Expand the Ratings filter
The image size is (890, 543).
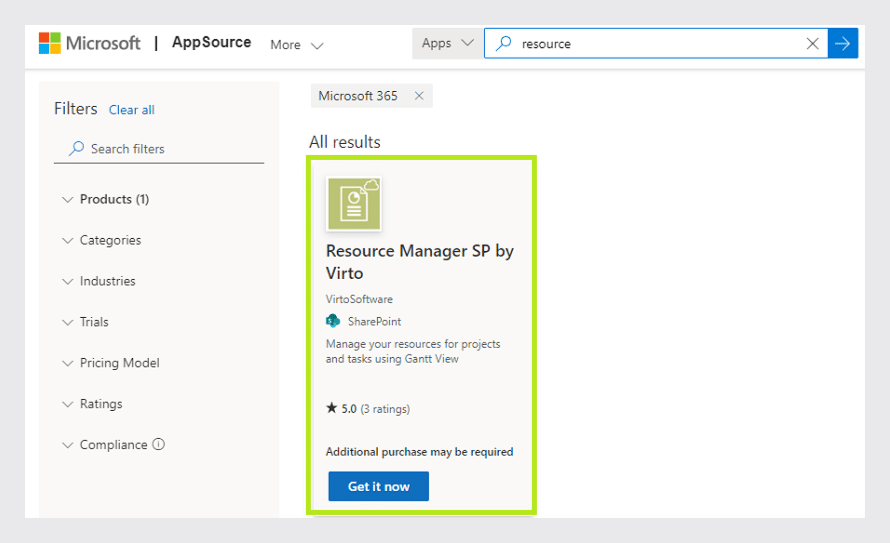(x=91, y=403)
